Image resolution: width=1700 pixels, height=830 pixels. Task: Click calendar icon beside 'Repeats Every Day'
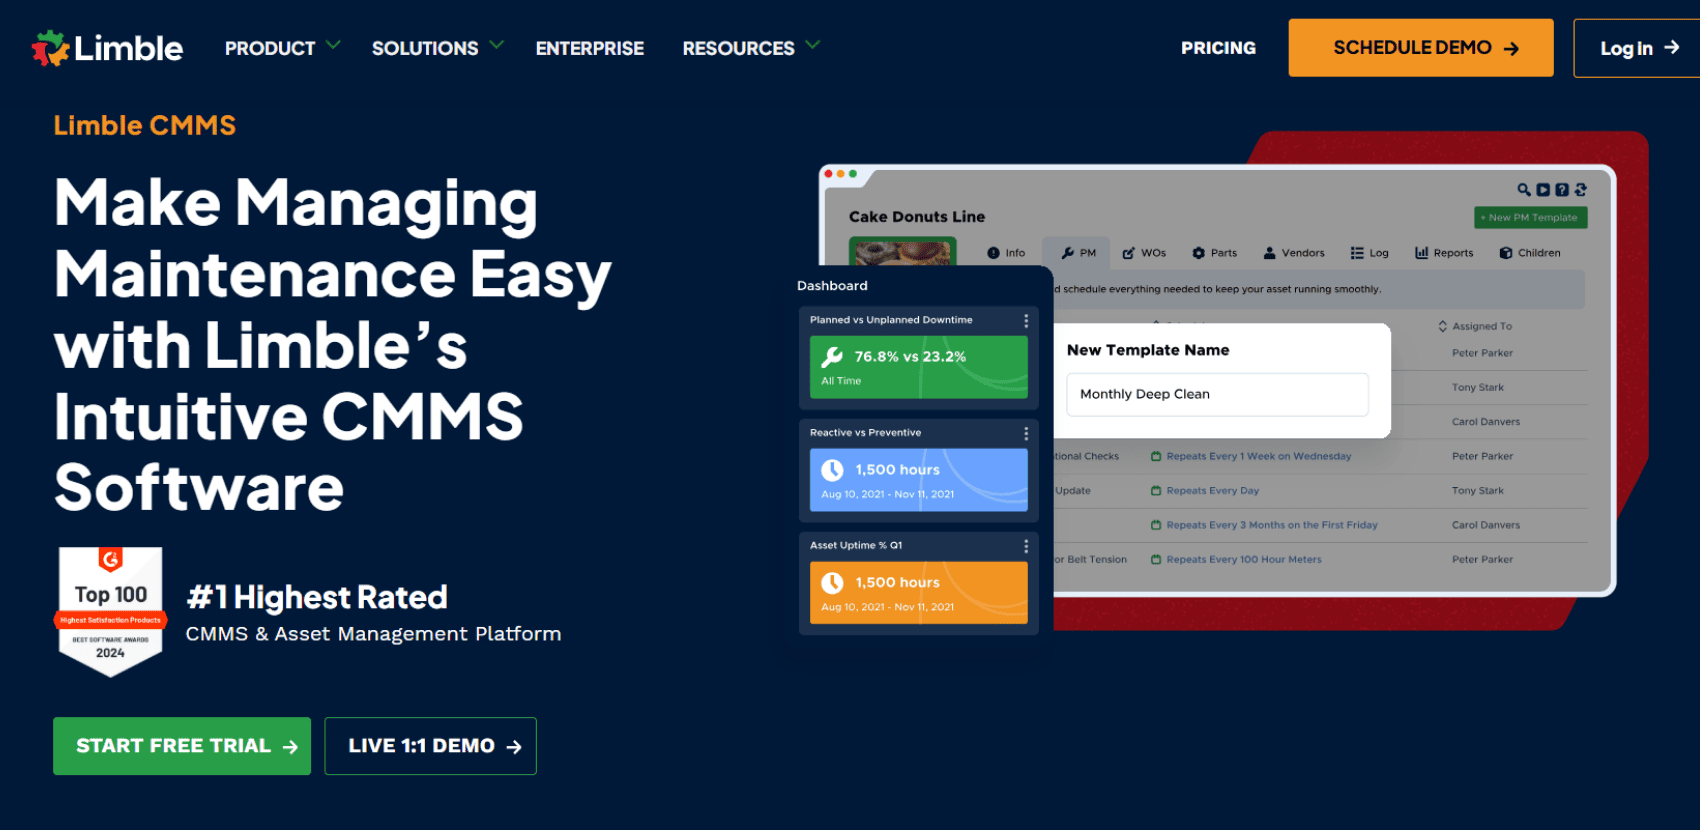pyautogui.click(x=1156, y=491)
